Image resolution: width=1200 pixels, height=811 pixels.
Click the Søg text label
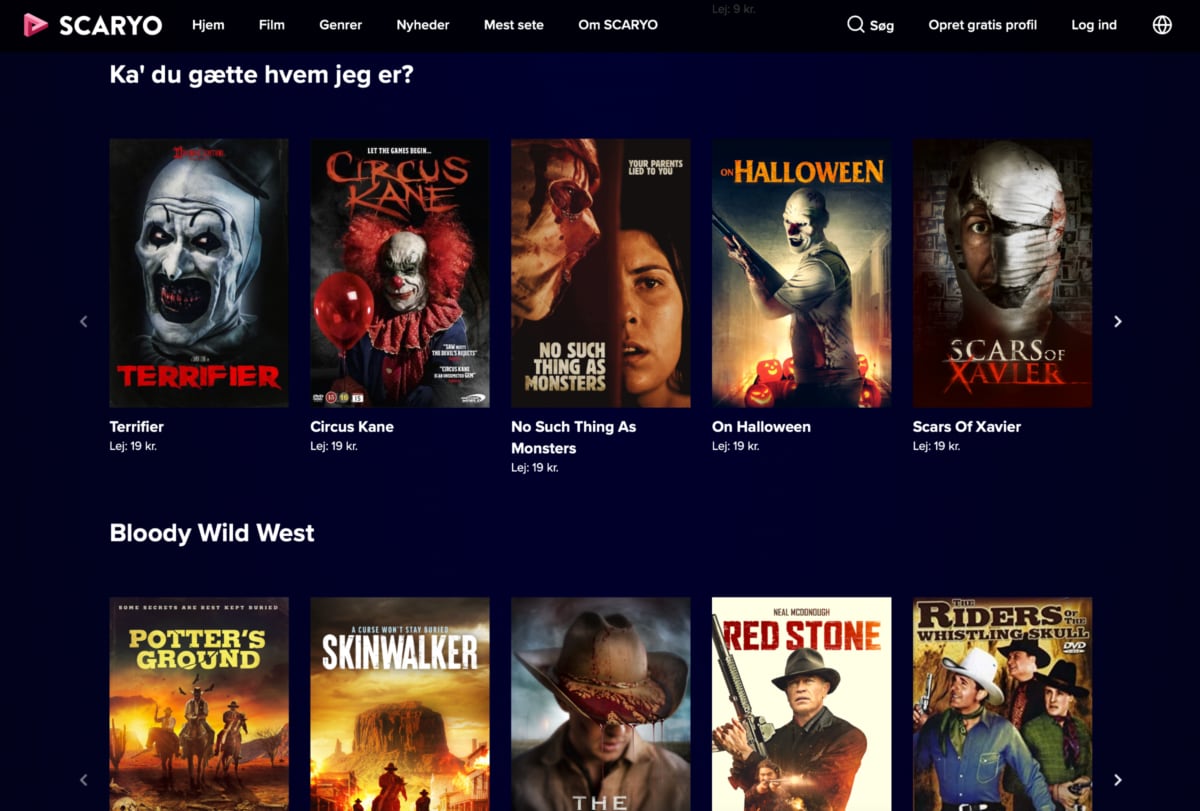(882, 26)
